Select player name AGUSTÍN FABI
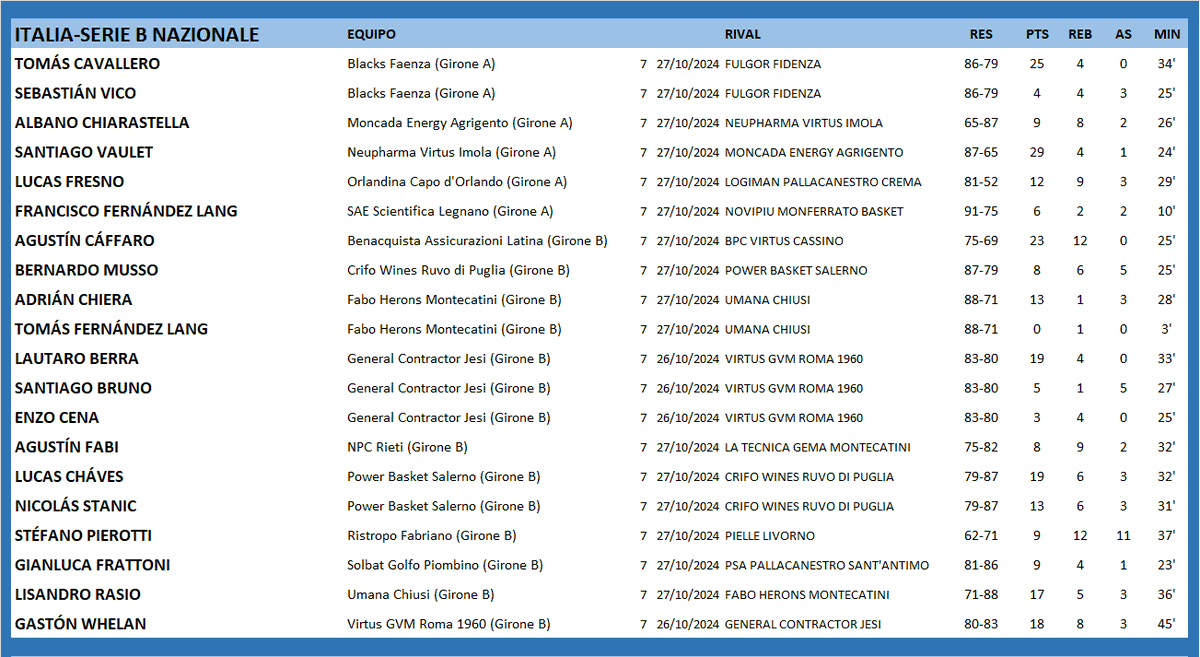 pos(66,447)
